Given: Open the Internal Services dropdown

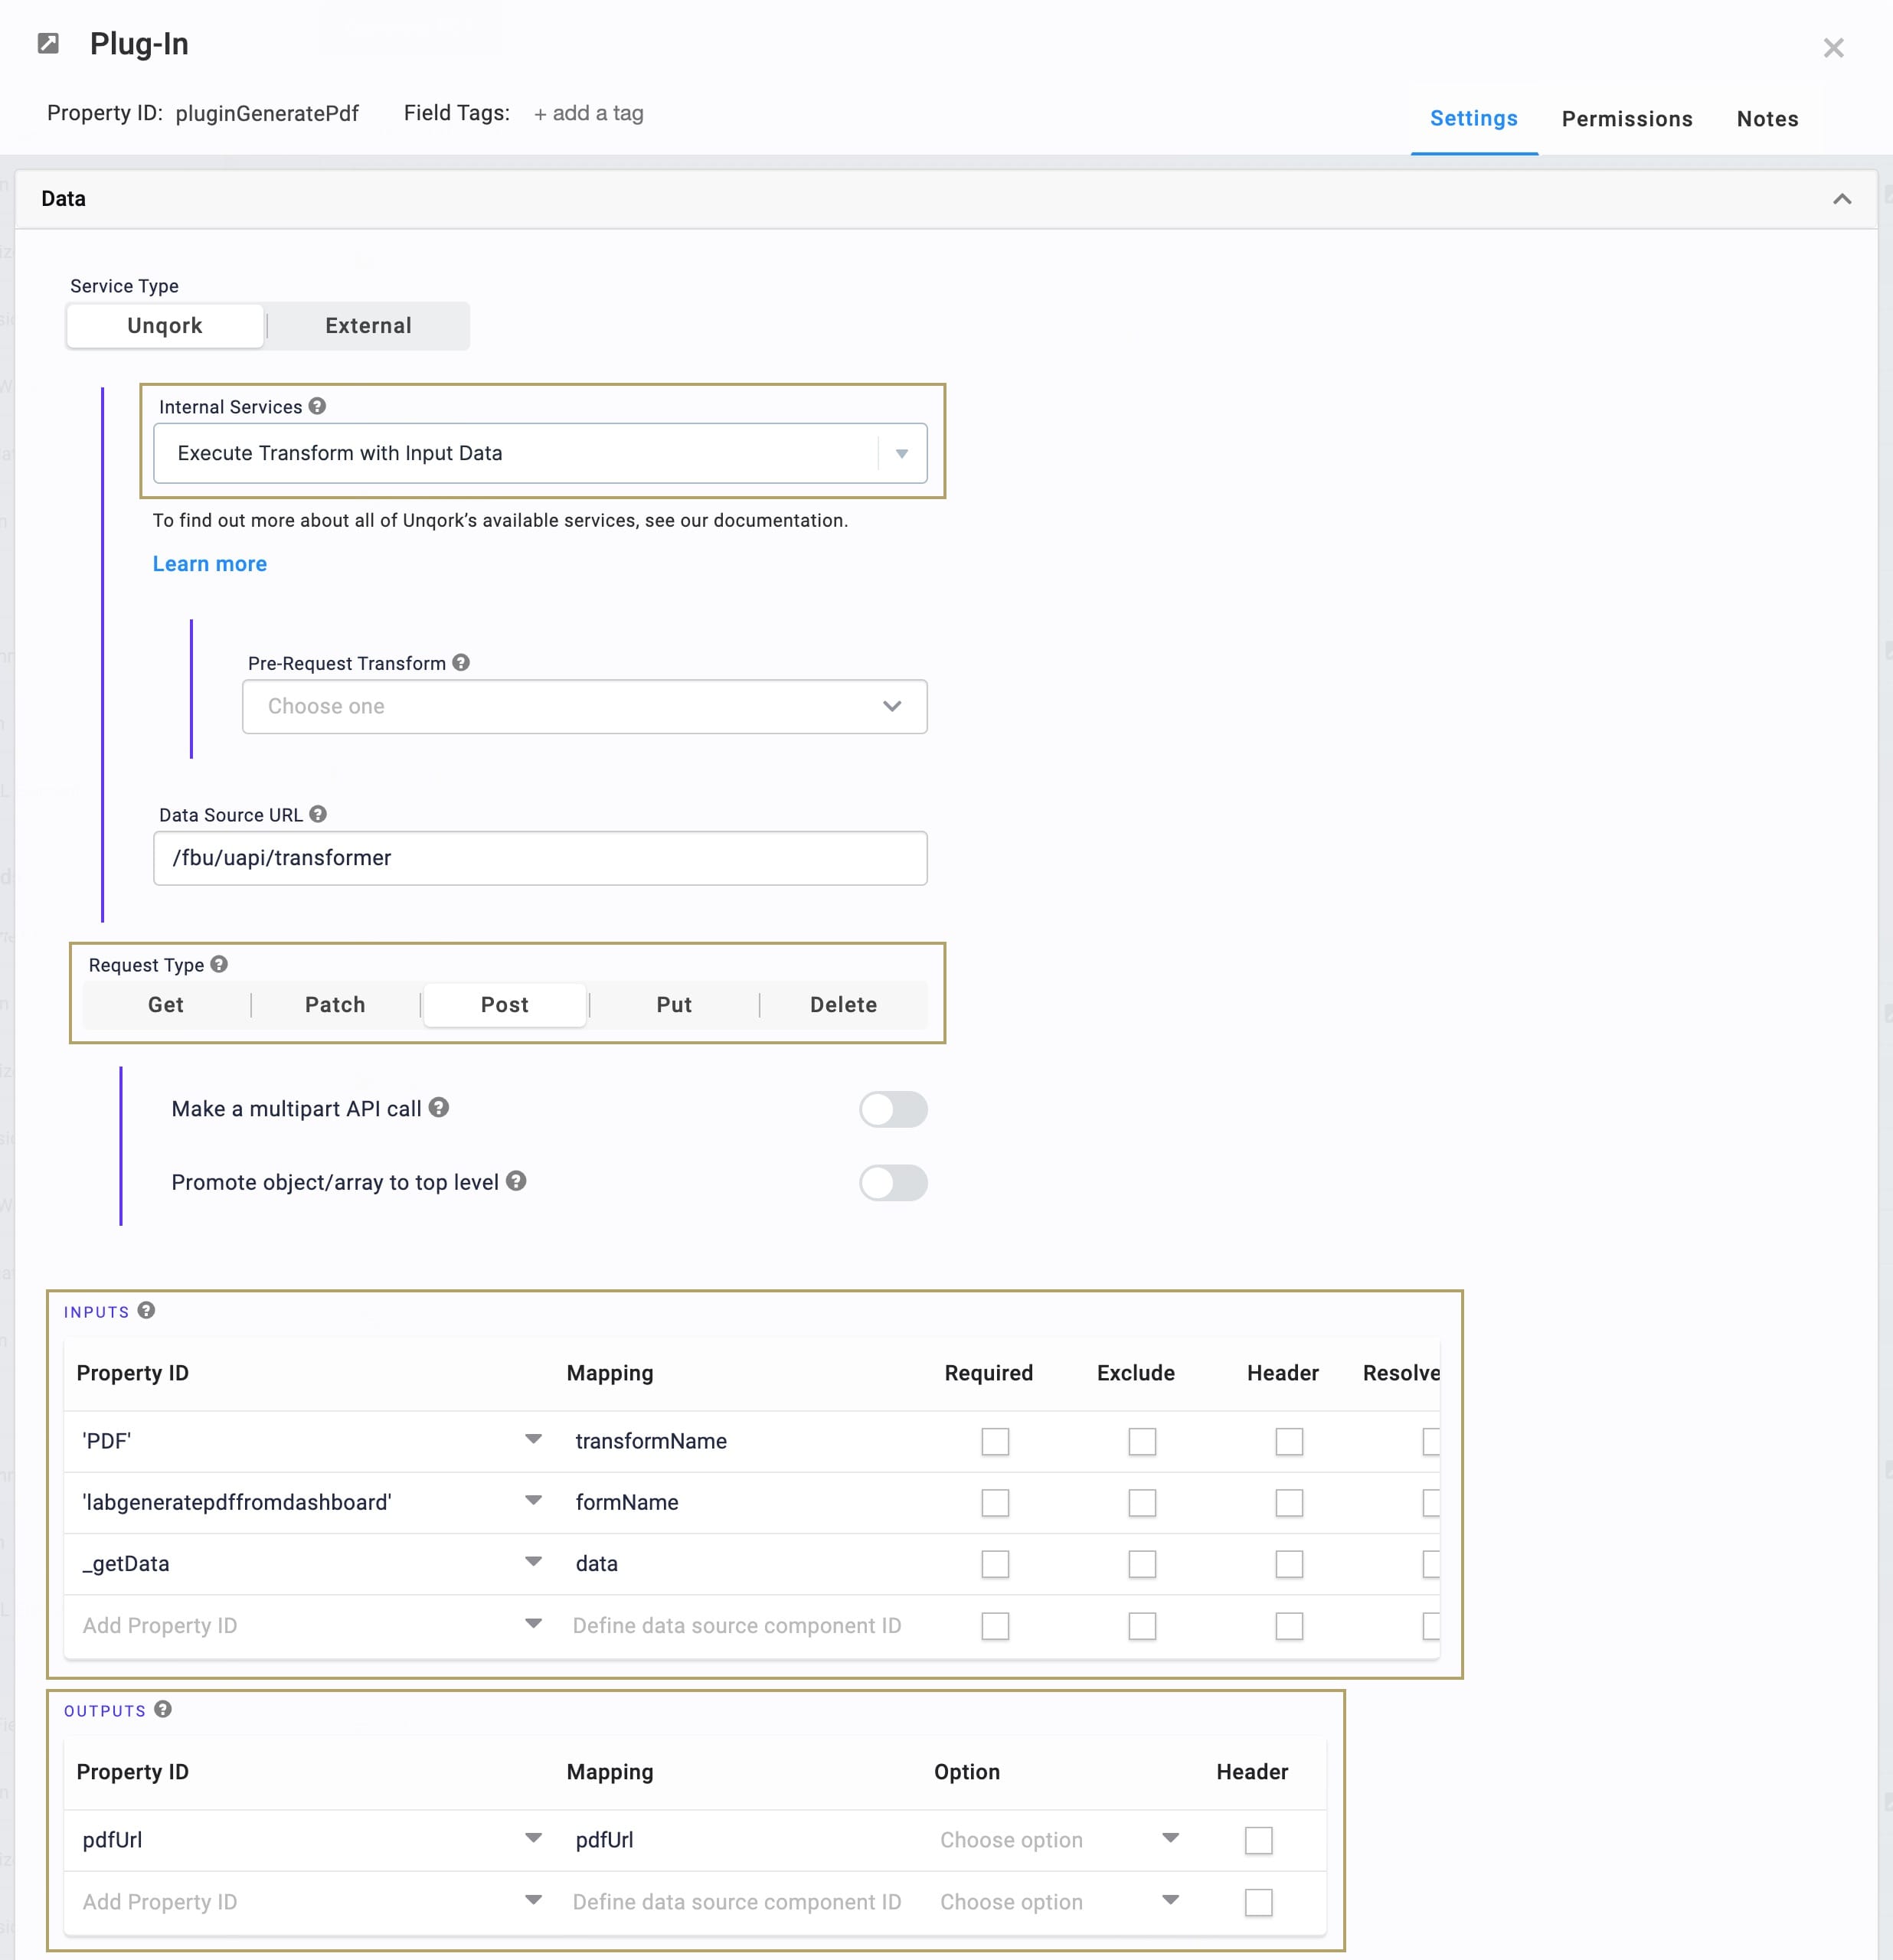Looking at the screenshot, I should (540, 453).
